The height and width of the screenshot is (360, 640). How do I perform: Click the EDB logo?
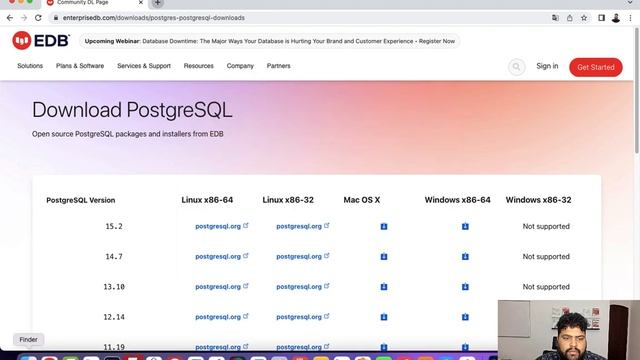[x=41, y=40]
